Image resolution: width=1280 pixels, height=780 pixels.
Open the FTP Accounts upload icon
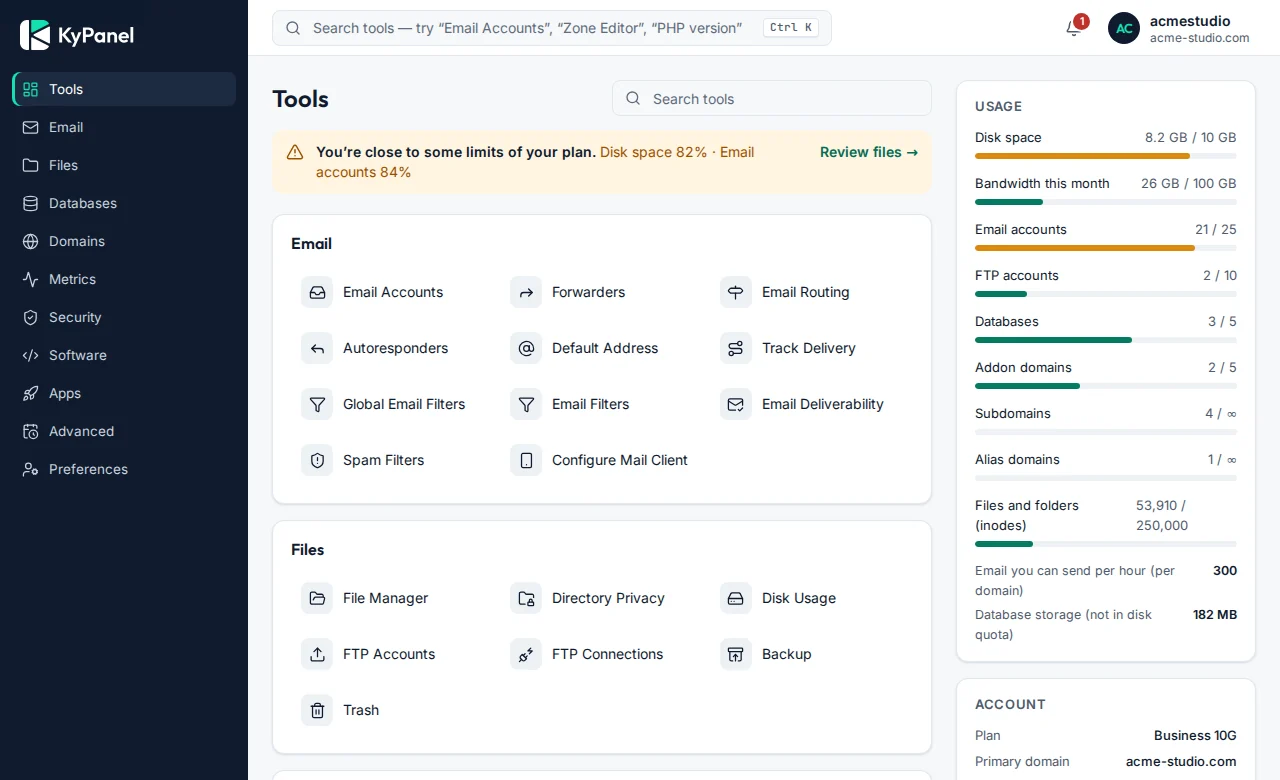(317, 654)
